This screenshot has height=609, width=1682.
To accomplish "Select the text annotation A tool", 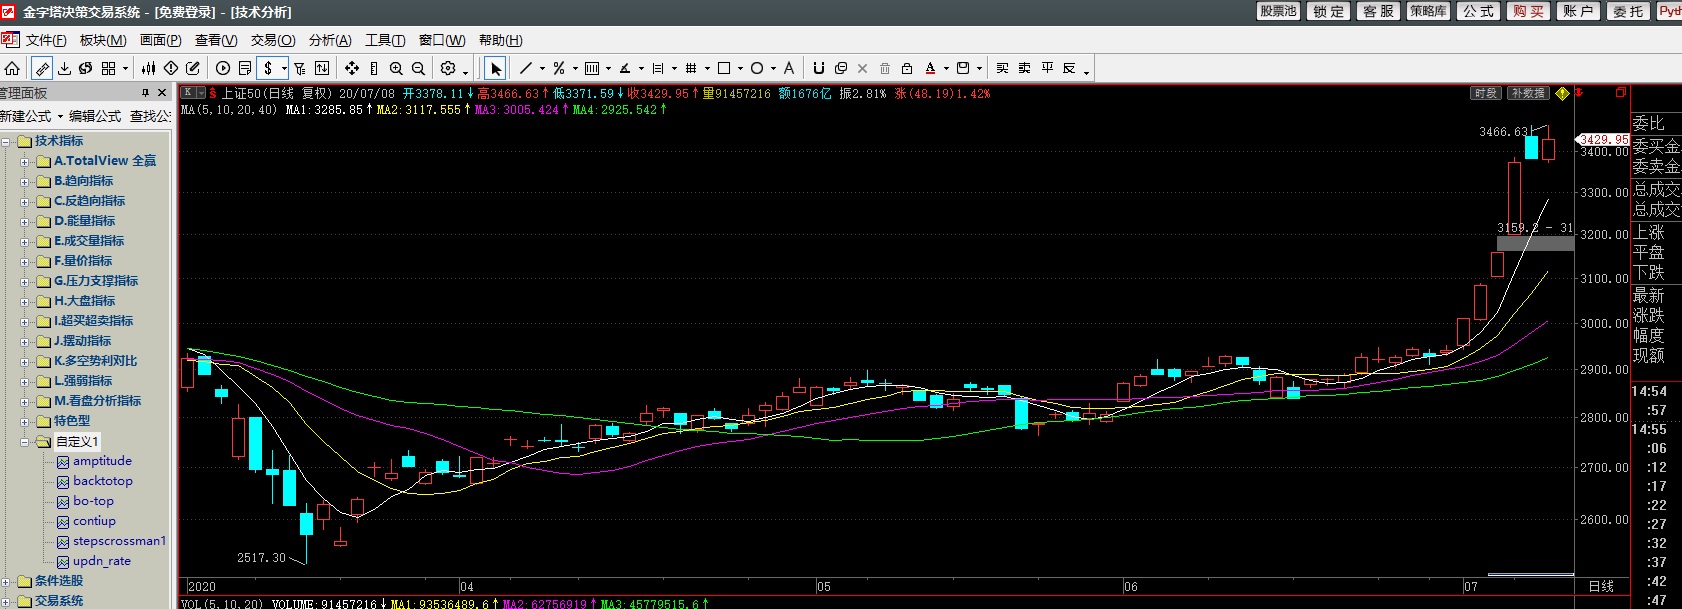I will coord(789,68).
